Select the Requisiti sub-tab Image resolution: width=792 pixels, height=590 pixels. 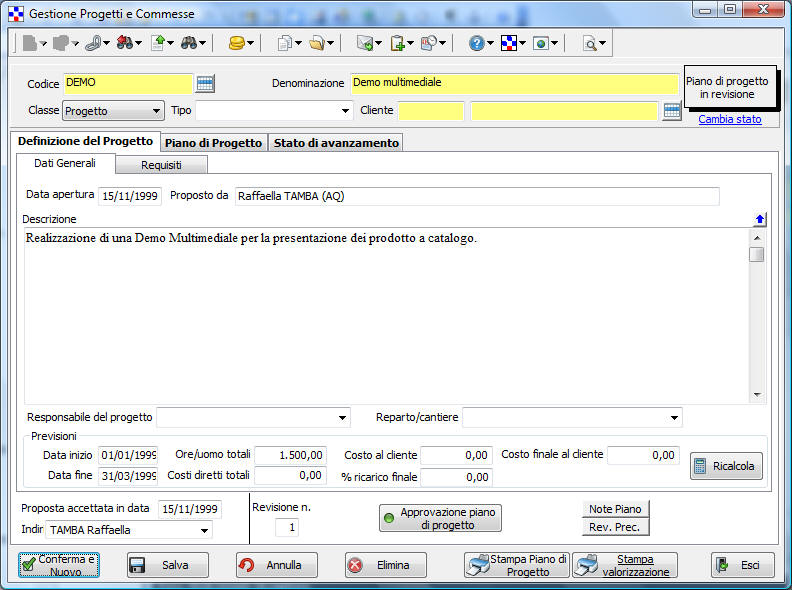click(x=161, y=165)
